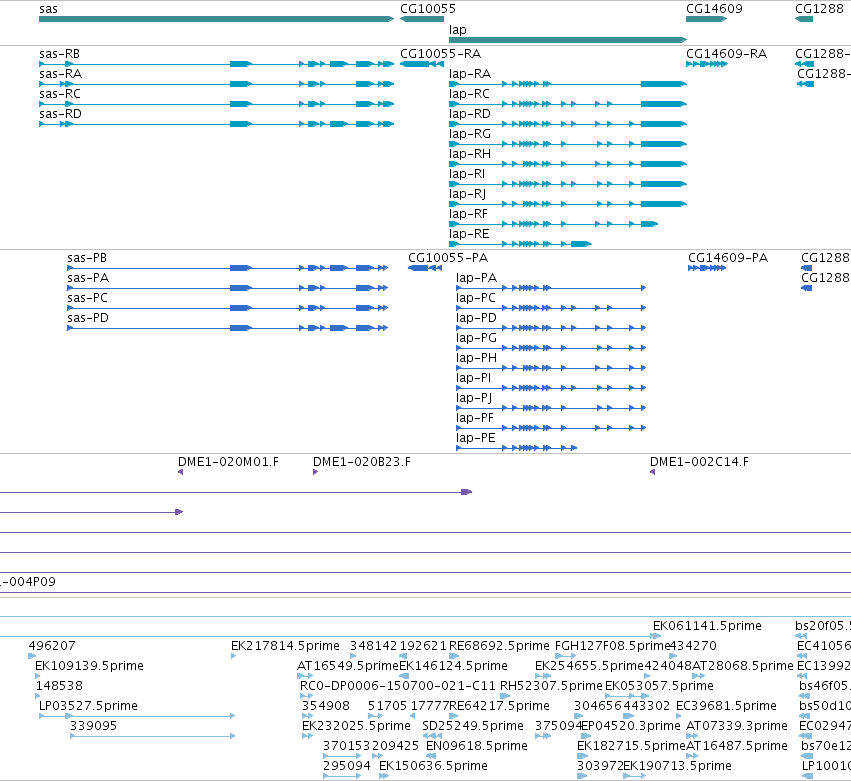This screenshot has height=781, width=851.
Task: Select the 496207 EST label
Action: [x=52, y=646]
